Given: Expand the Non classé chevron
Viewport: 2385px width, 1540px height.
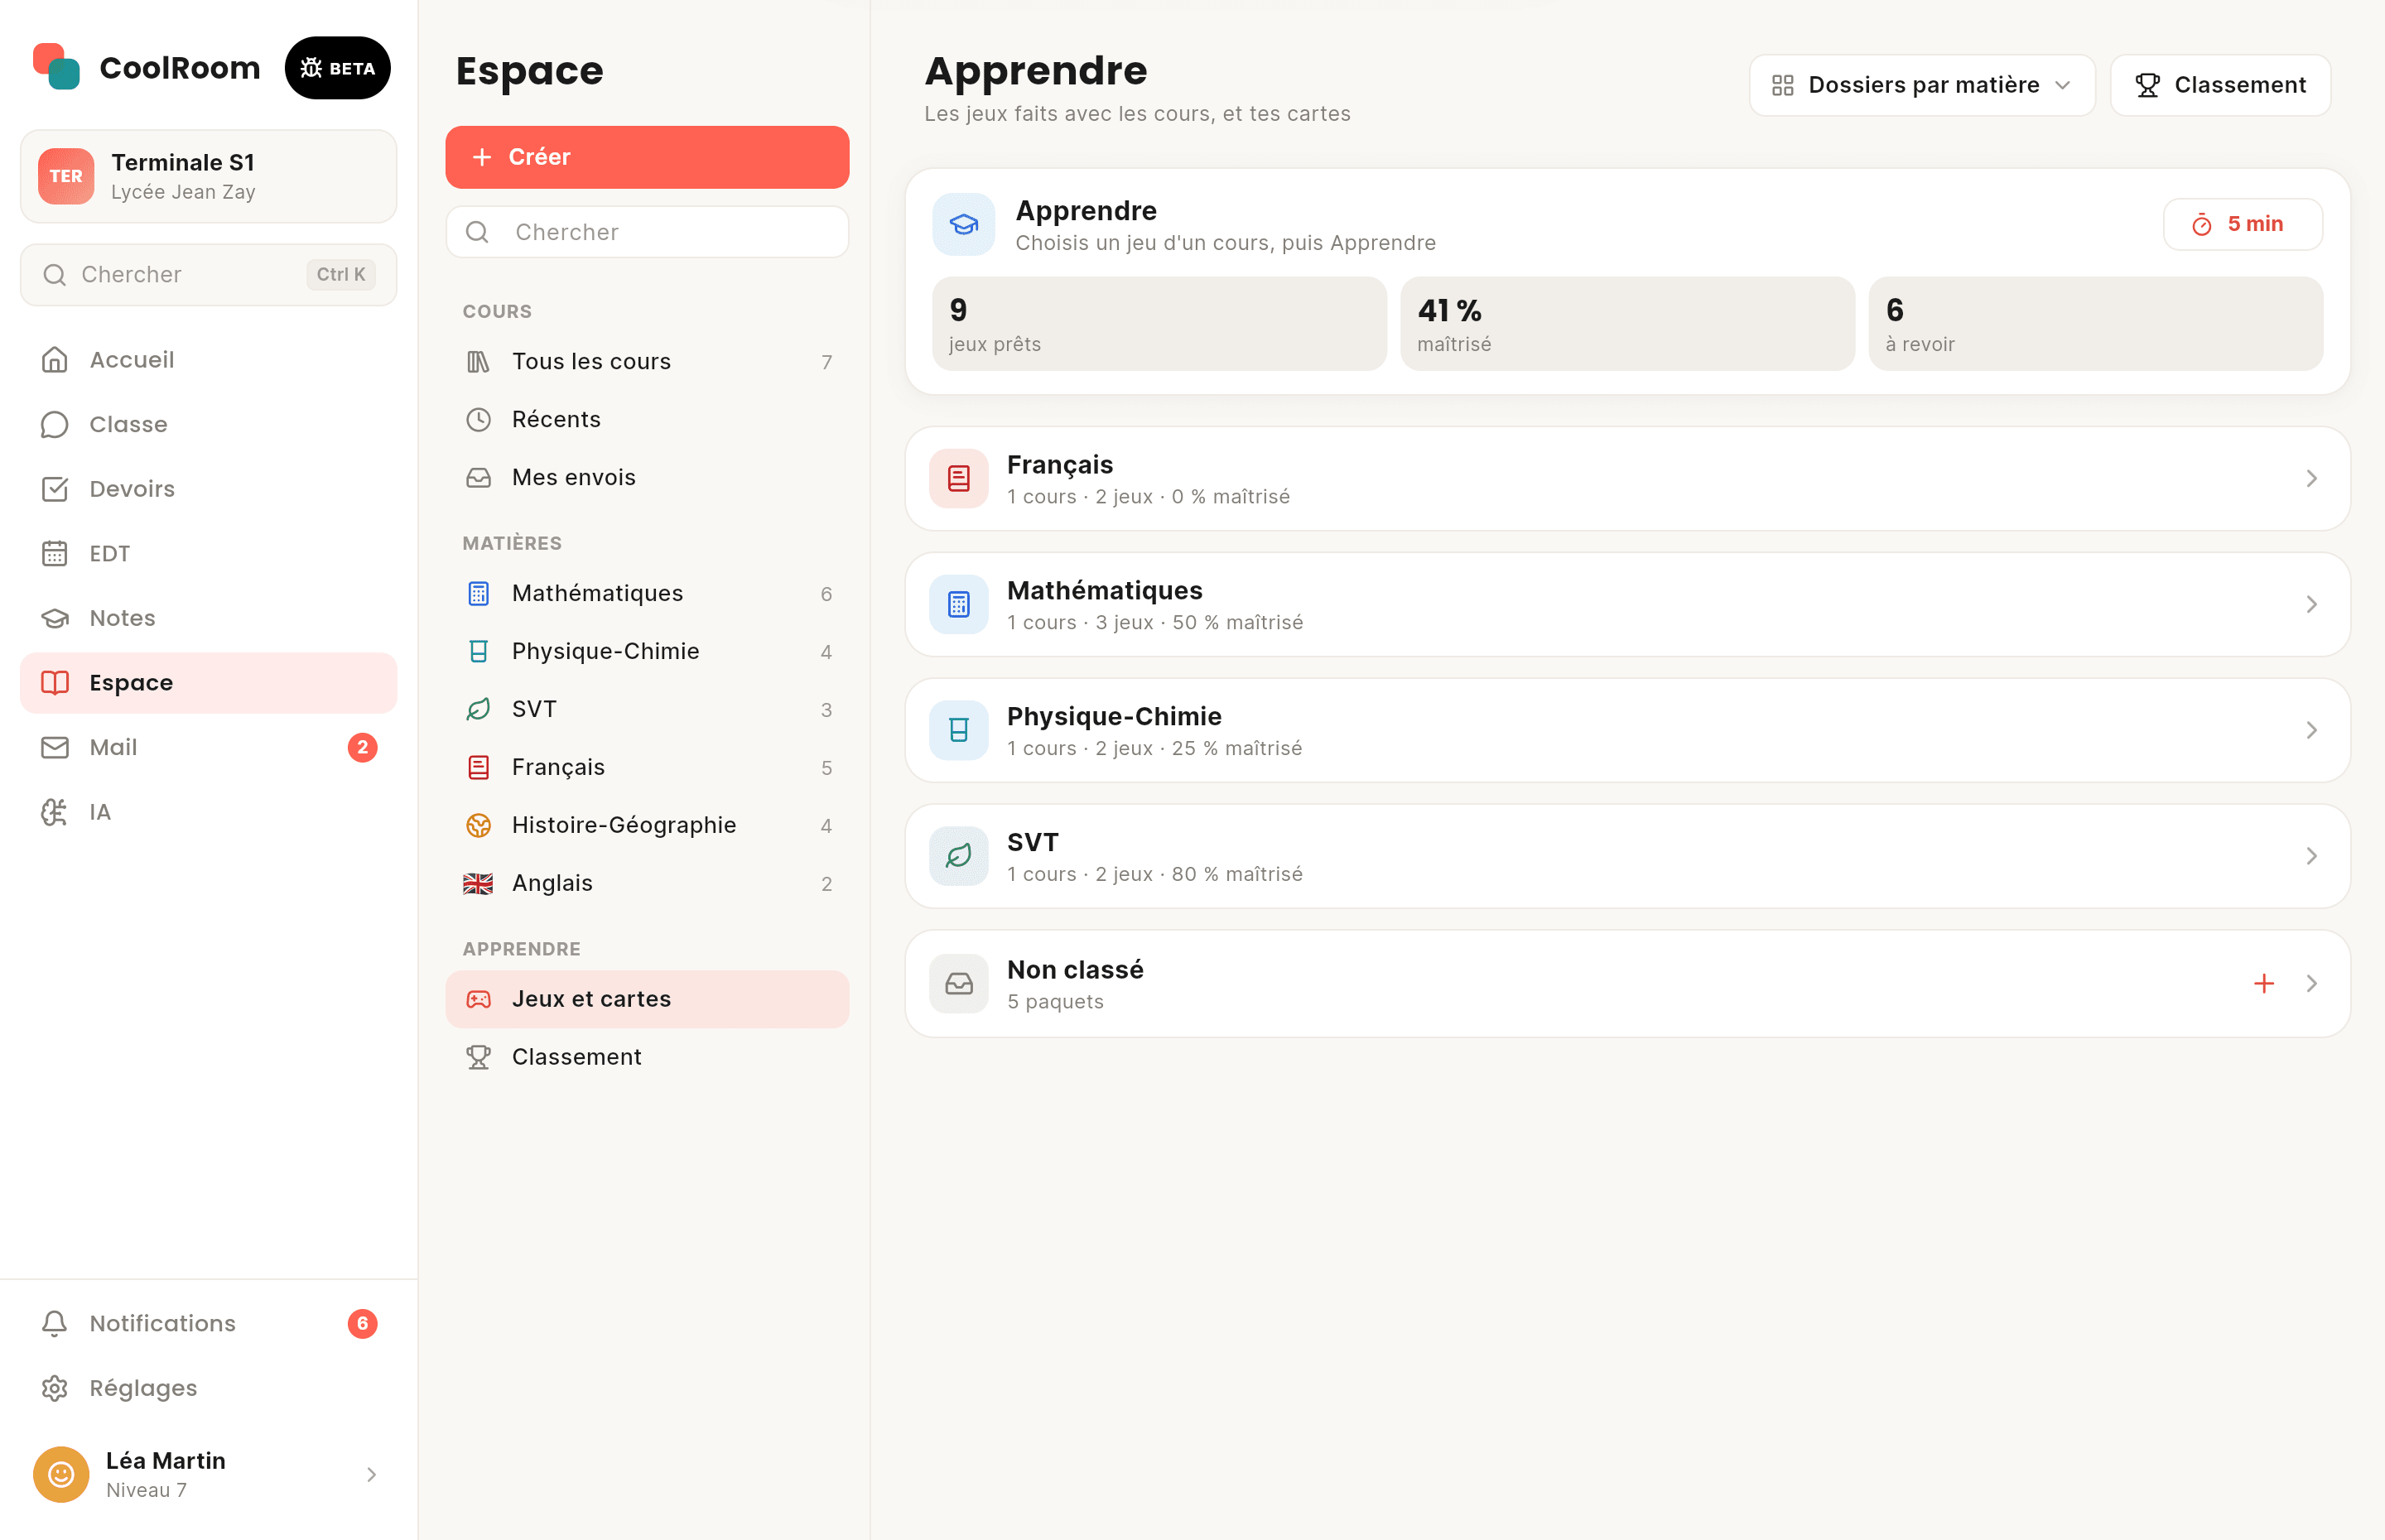Looking at the screenshot, I should (2312, 983).
